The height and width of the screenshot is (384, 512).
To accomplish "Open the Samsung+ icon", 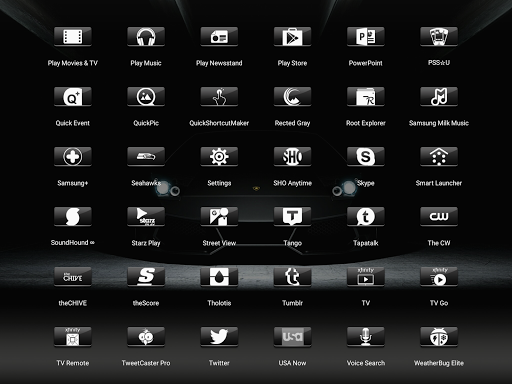I will click(73, 156).
